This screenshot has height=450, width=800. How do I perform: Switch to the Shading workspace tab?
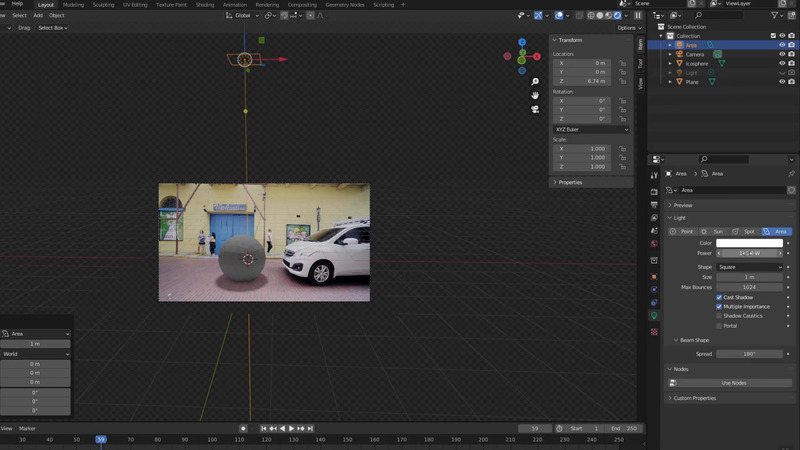point(204,4)
